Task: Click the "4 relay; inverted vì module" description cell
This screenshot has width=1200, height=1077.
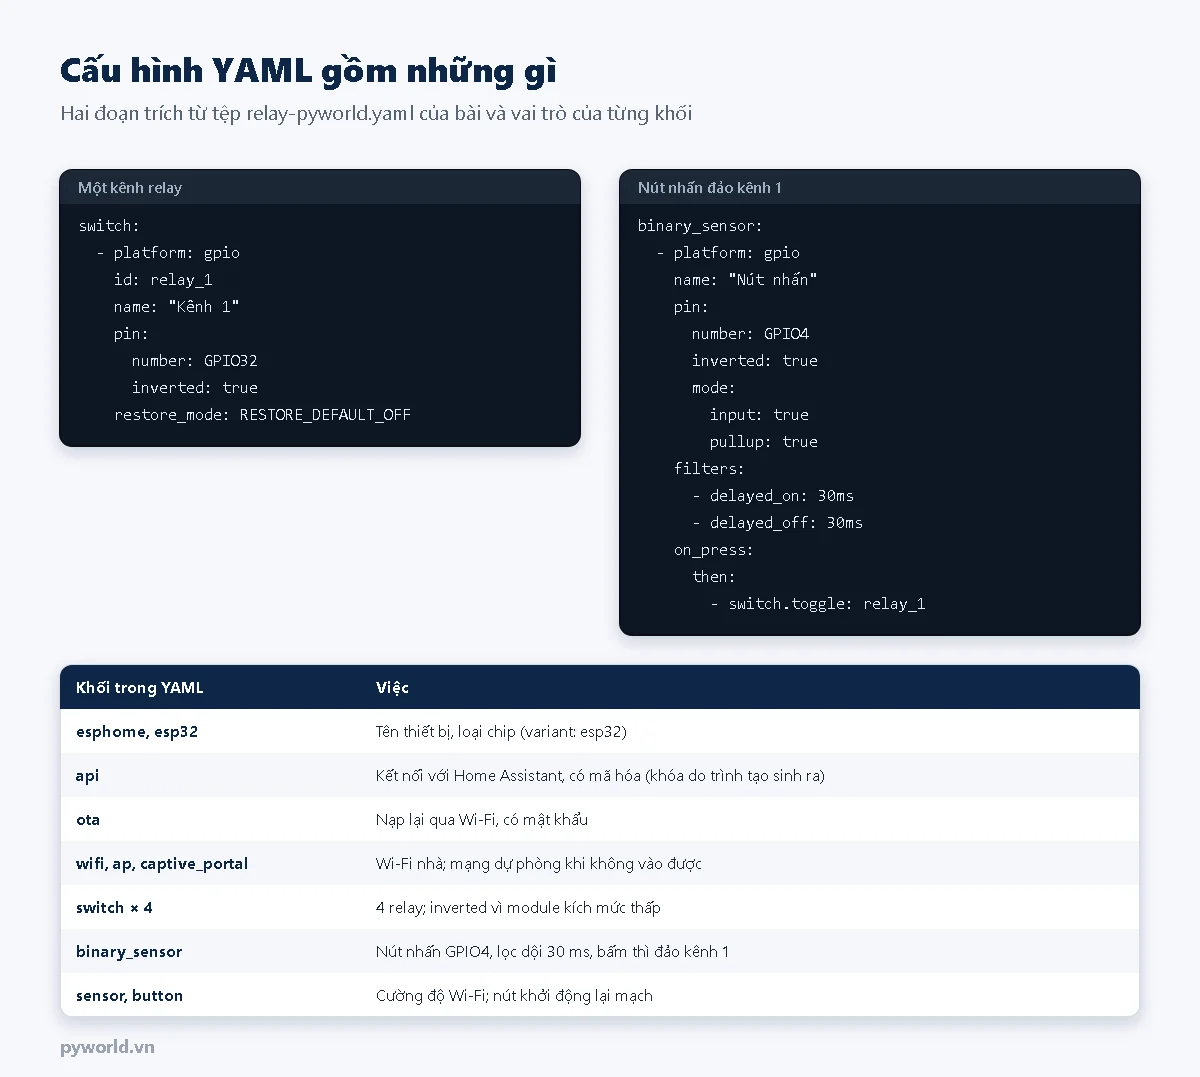Action: click(518, 908)
